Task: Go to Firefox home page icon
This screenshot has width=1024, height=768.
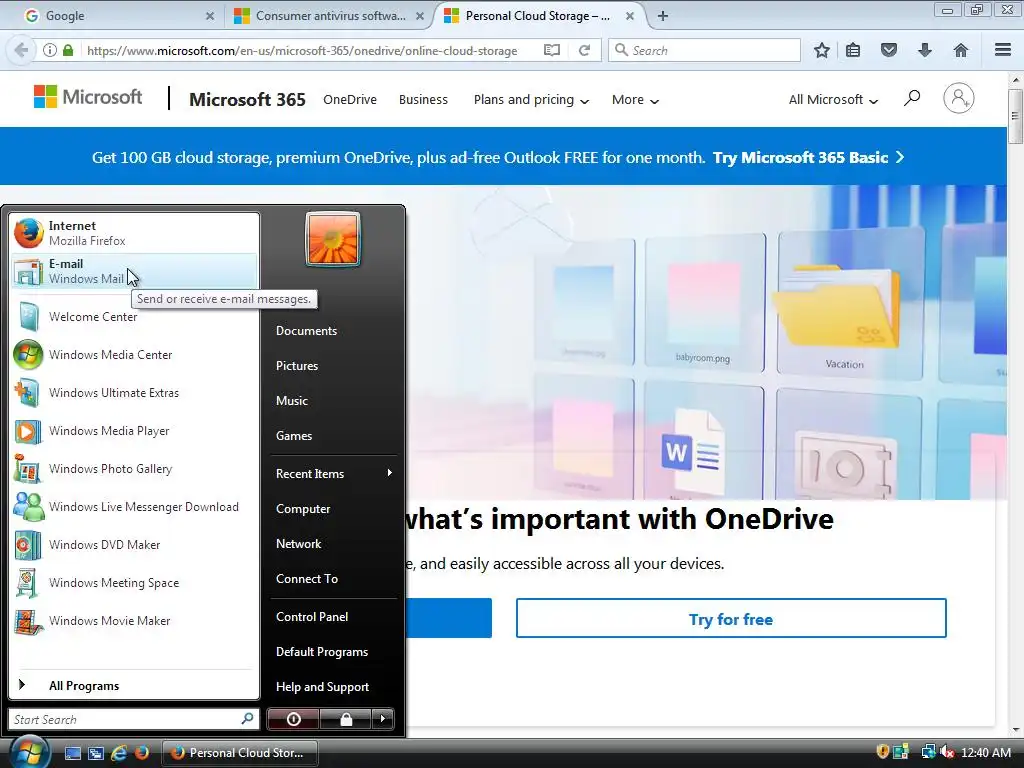Action: [x=961, y=50]
